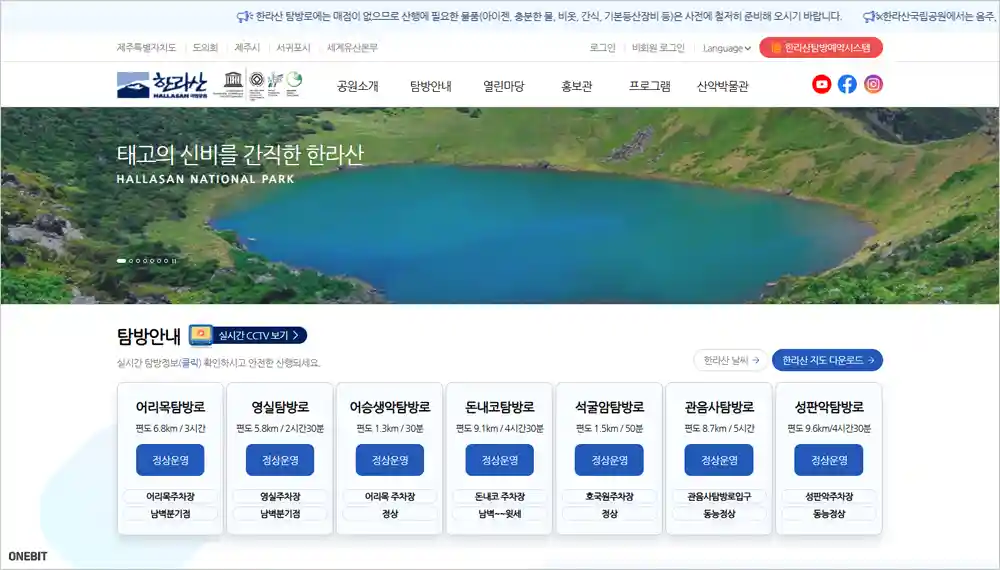Click the Biosphere Reserve logo
This screenshot has width=1000, height=570.
(275, 81)
